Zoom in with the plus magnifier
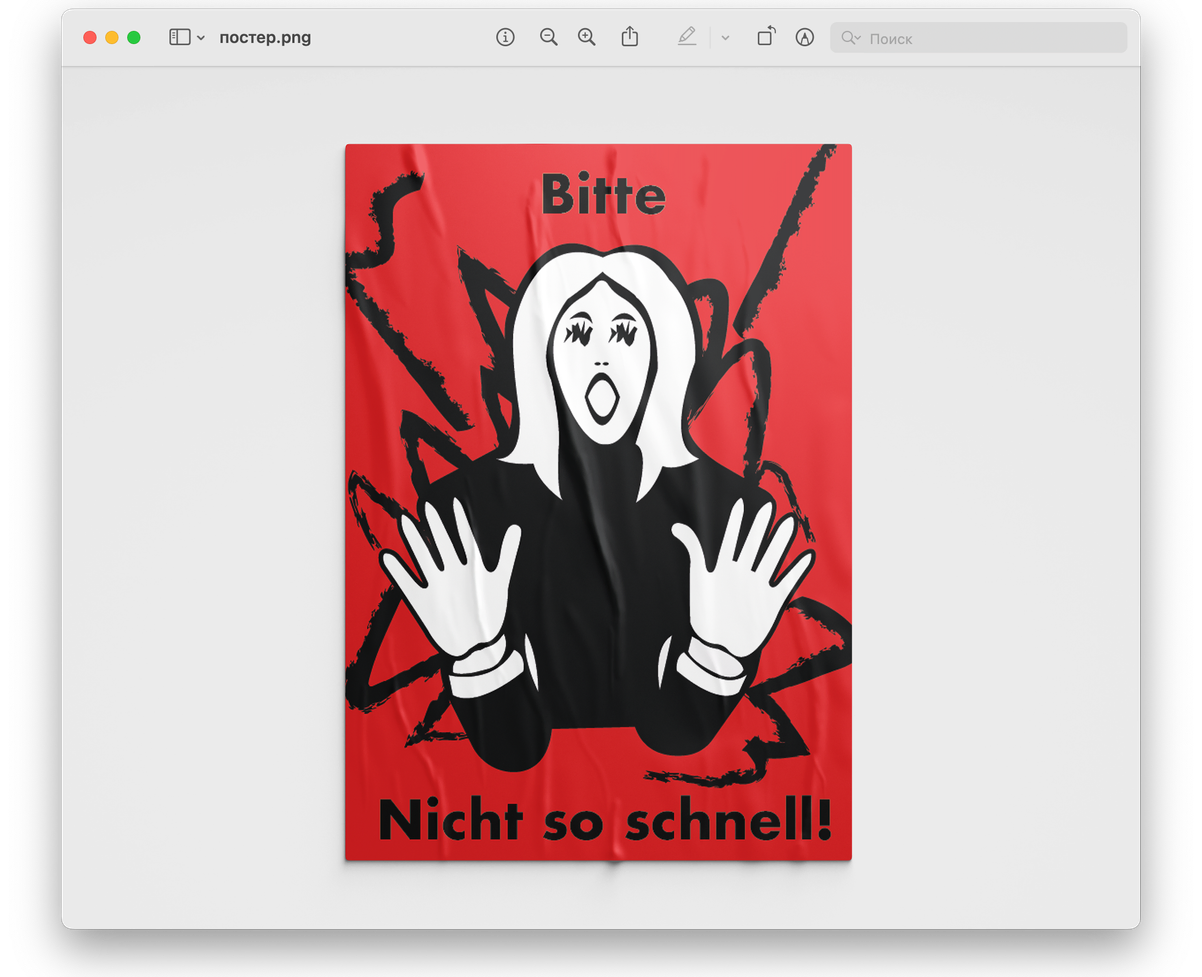 pos(587,38)
